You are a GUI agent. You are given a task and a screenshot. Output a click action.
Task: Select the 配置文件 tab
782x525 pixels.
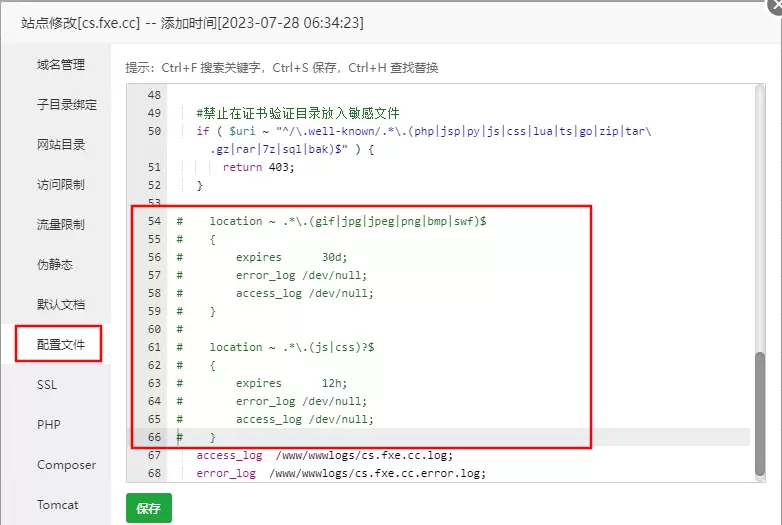click(x=61, y=344)
